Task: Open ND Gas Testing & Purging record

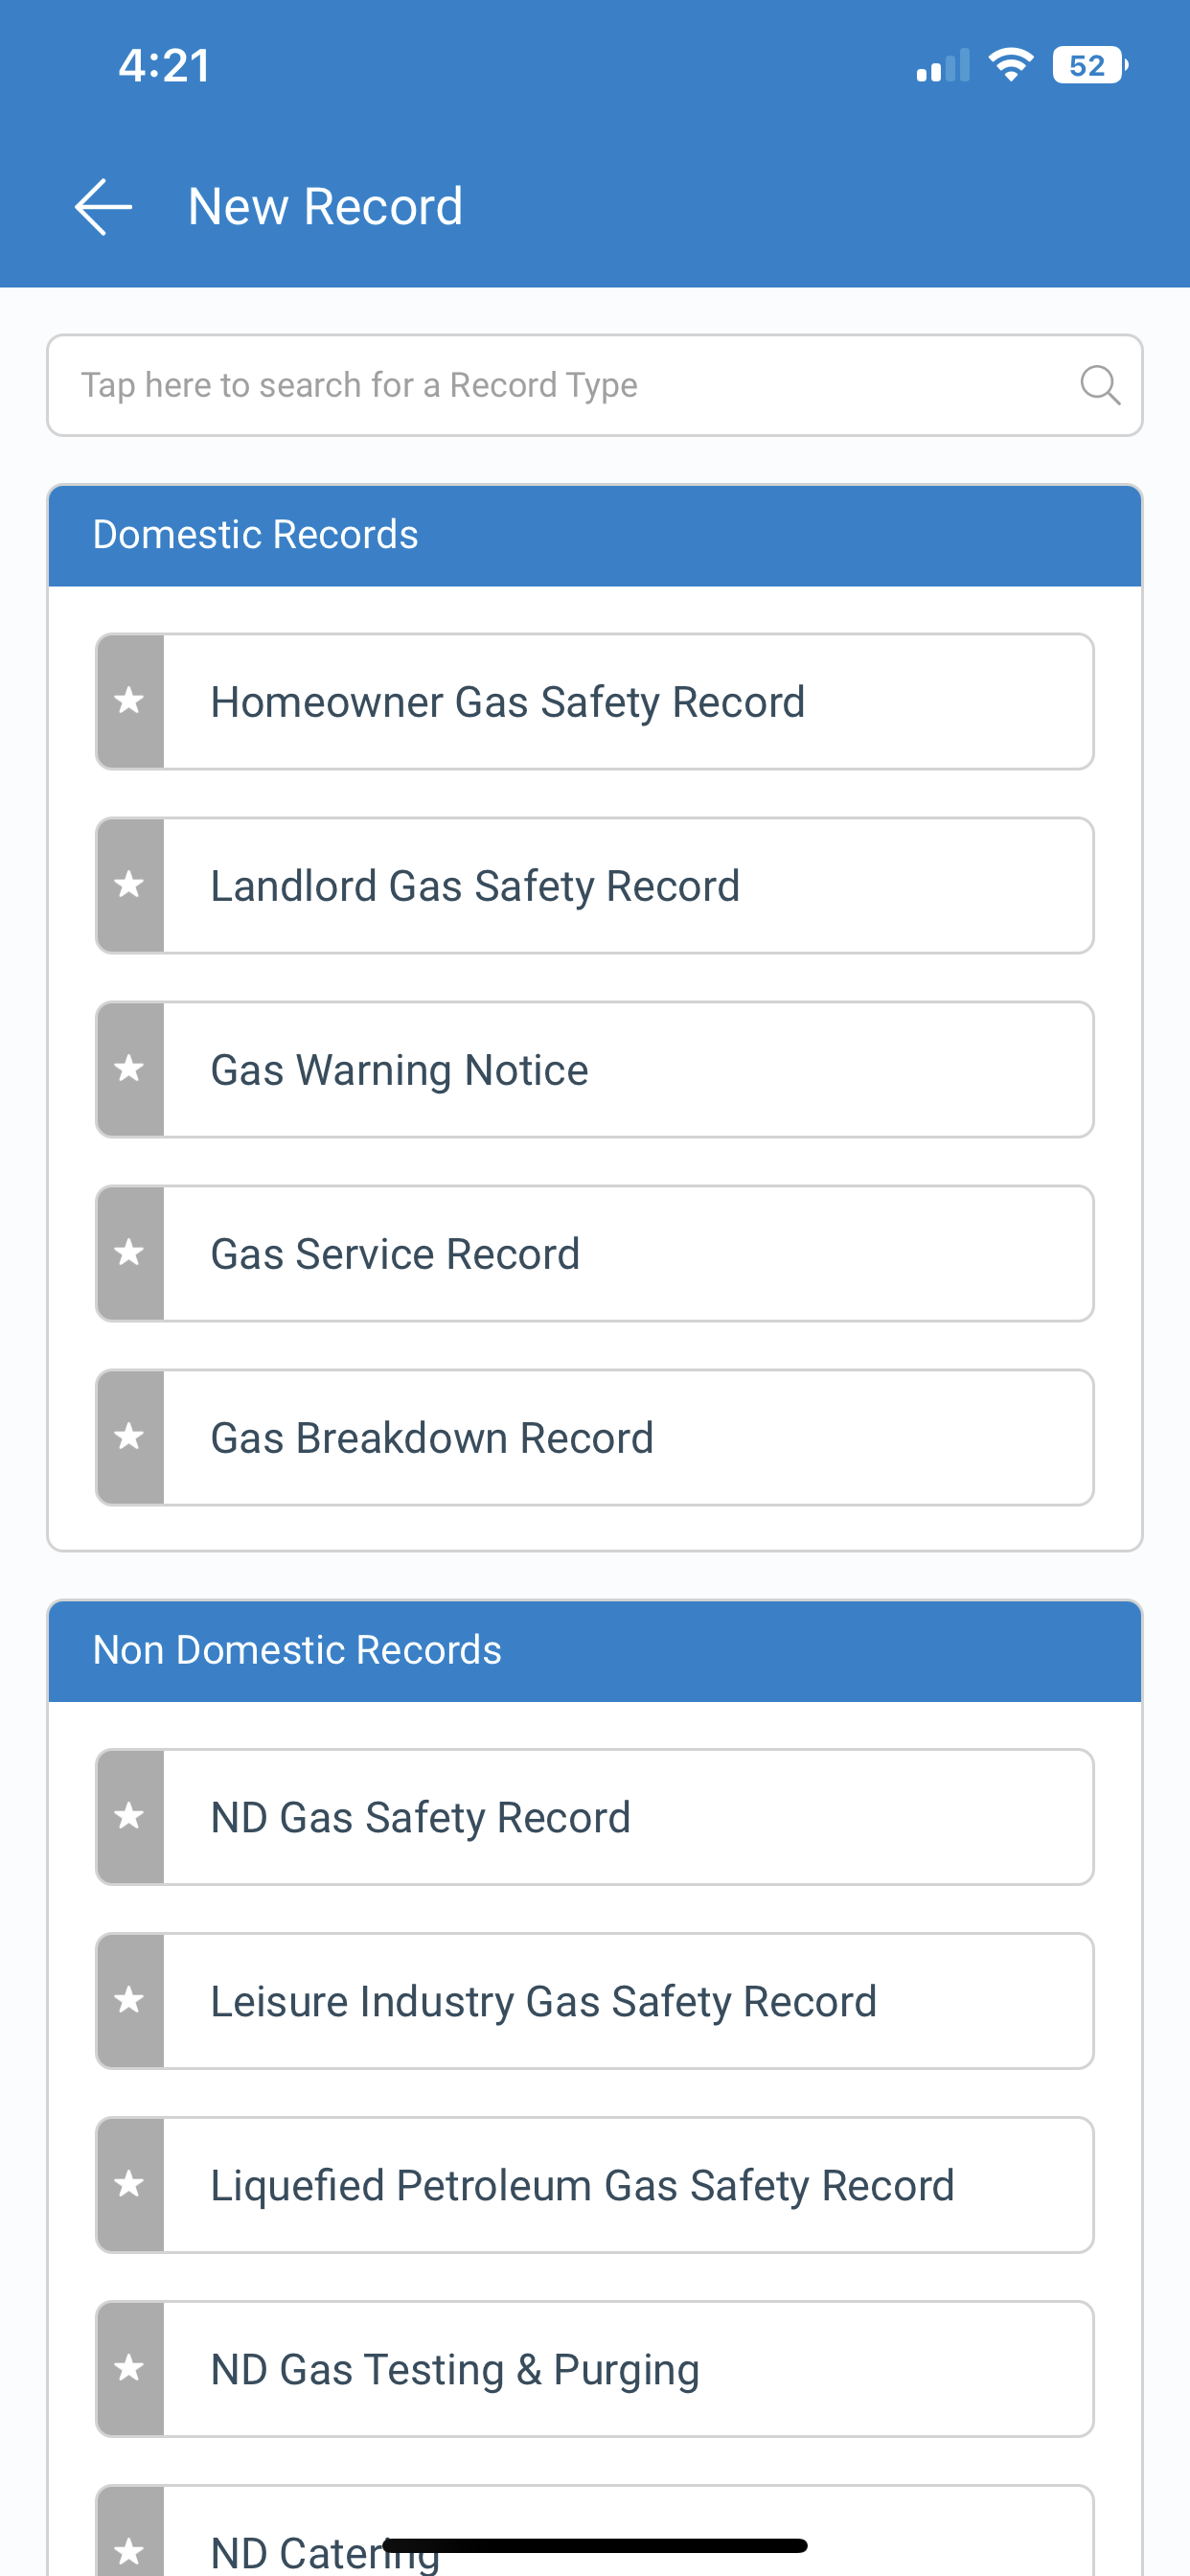Action: click(x=626, y=2368)
